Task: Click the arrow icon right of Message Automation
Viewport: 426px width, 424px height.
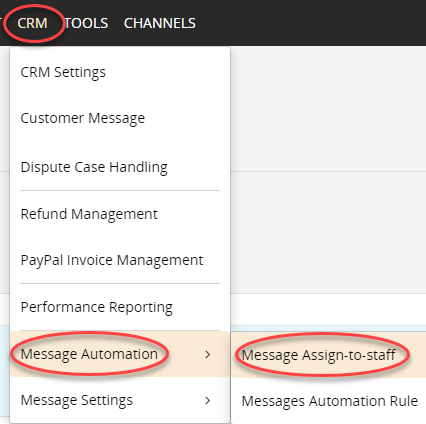Action: click(x=208, y=354)
